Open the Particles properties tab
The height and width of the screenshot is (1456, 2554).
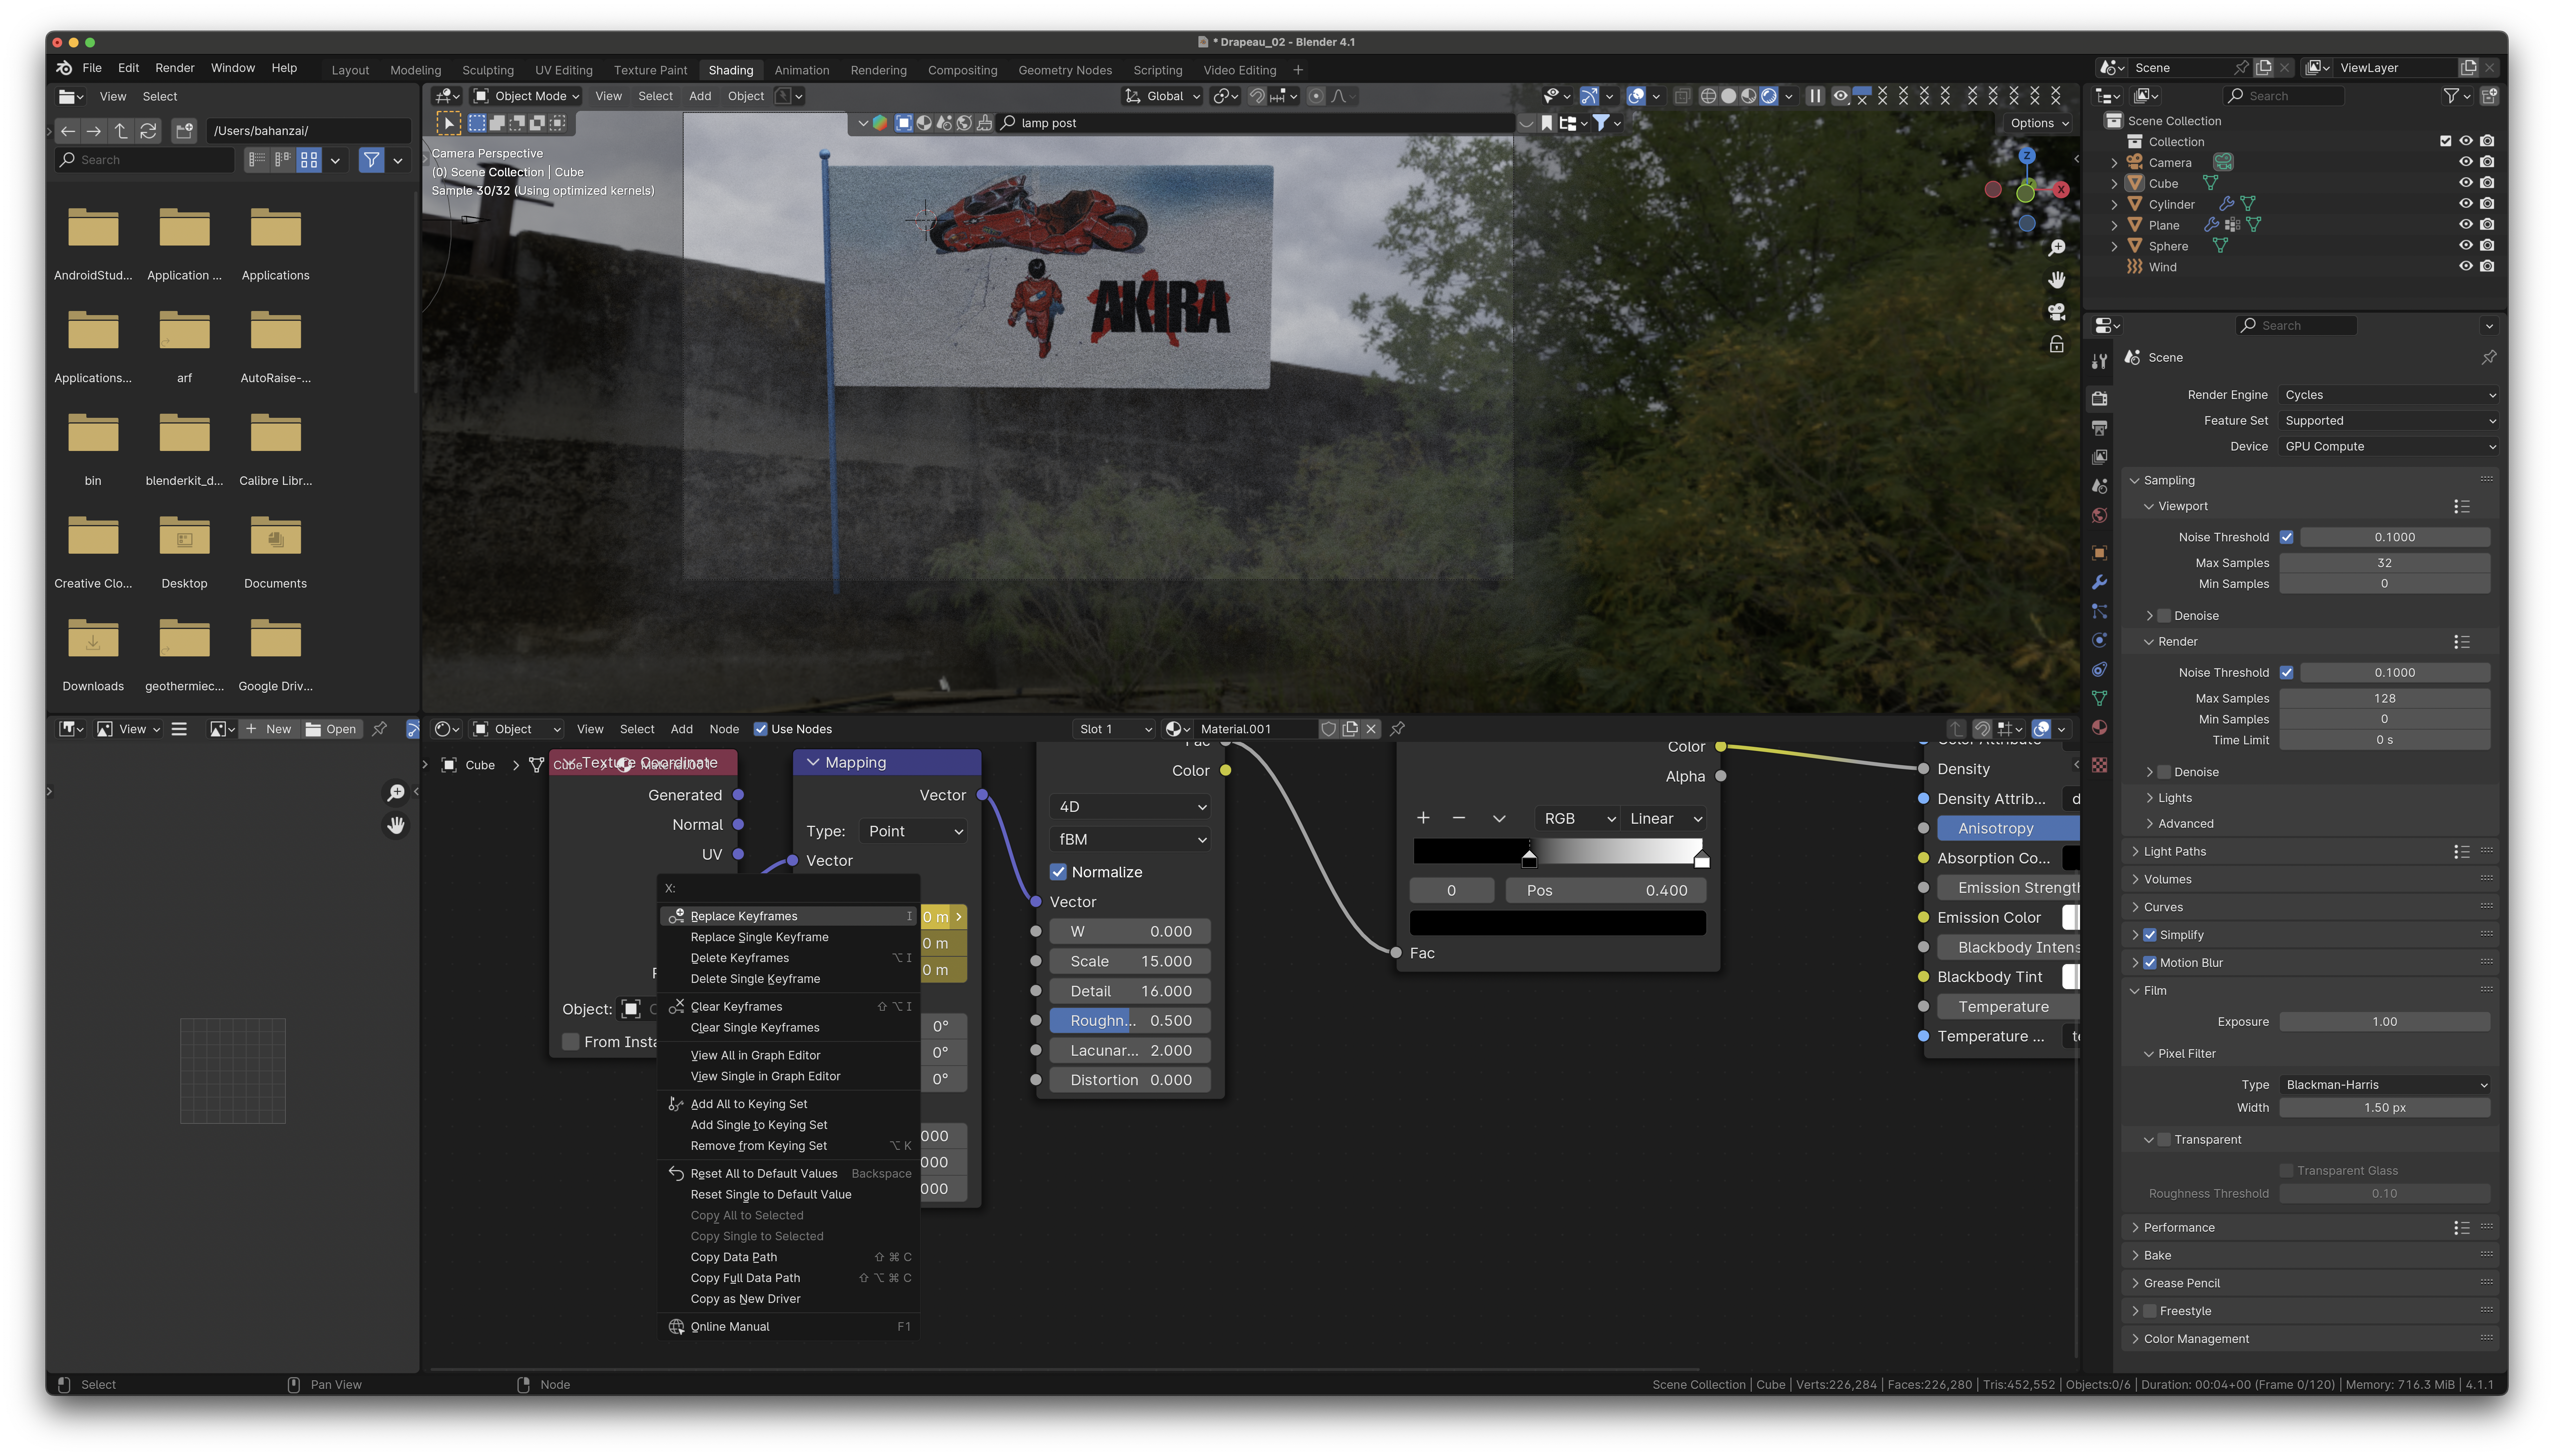(2099, 611)
